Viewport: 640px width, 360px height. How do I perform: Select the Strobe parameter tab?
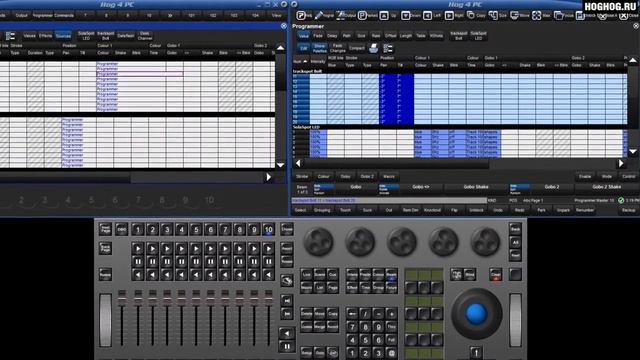[x=302, y=176]
